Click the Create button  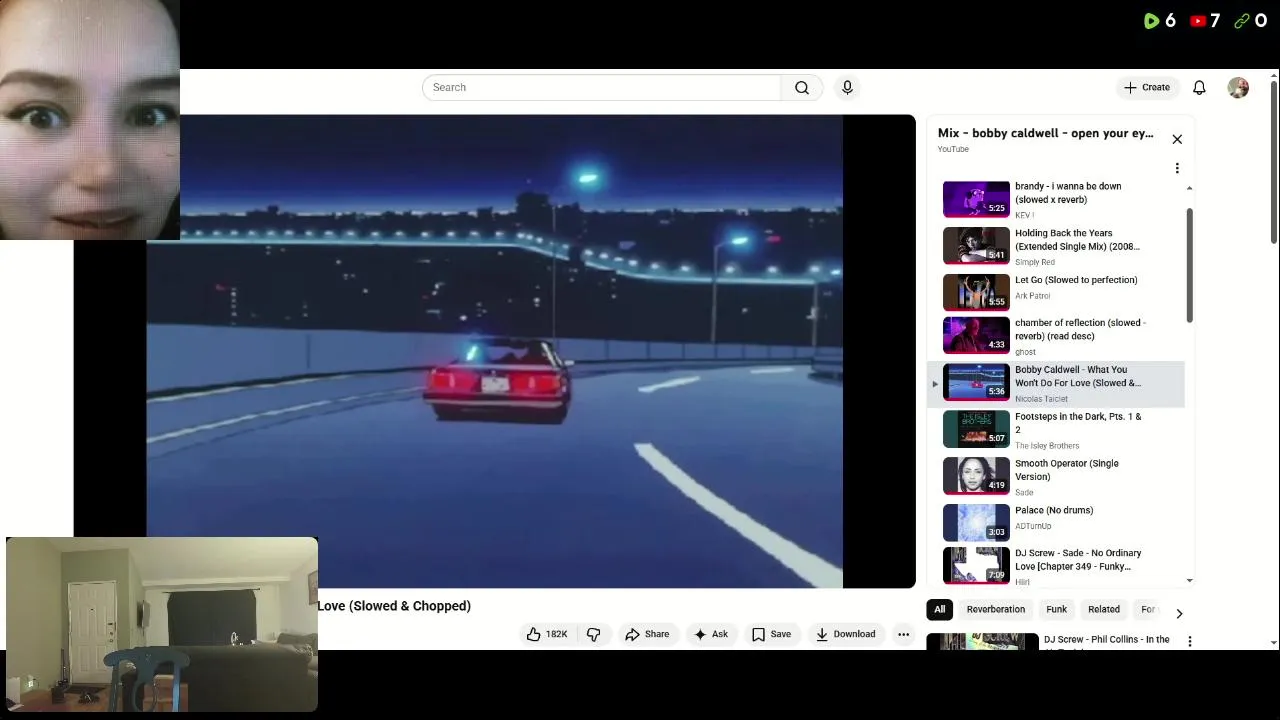click(x=1146, y=88)
